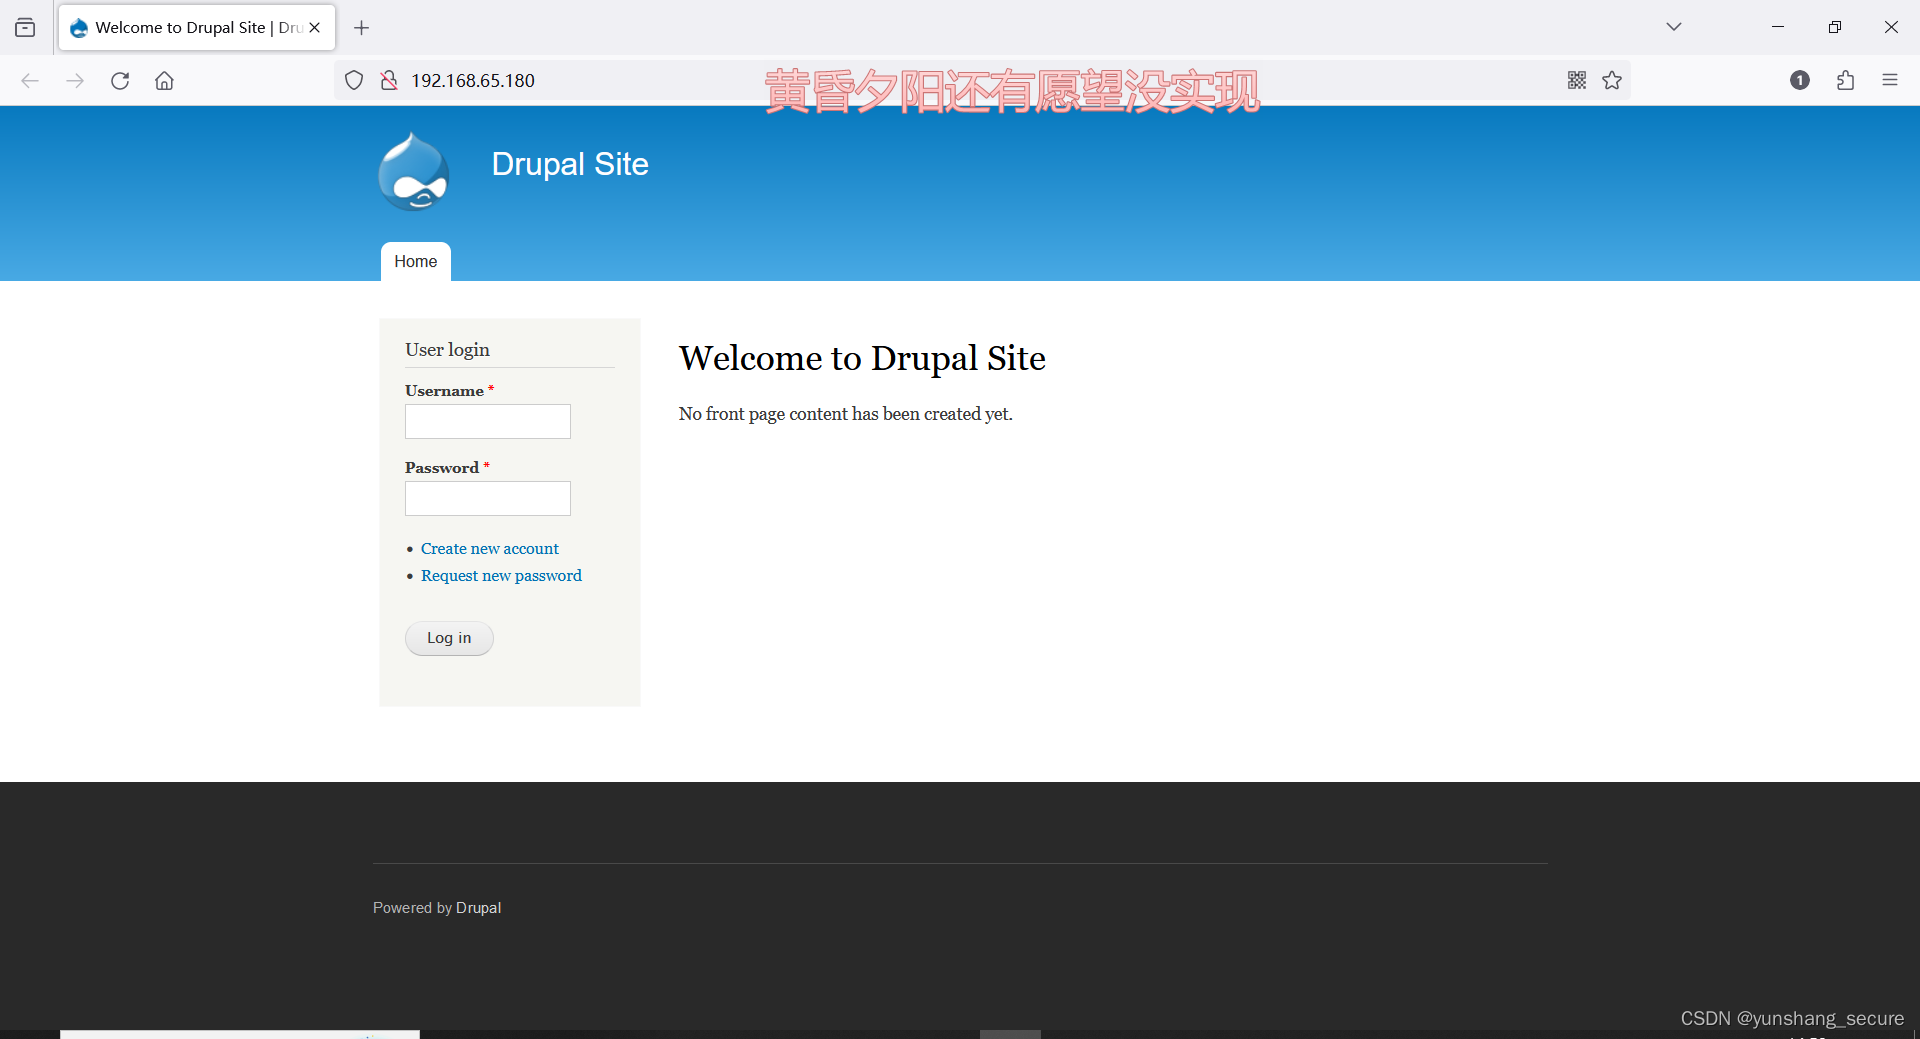Reload the current page
Screen dimensions: 1920x1039
coord(120,81)
